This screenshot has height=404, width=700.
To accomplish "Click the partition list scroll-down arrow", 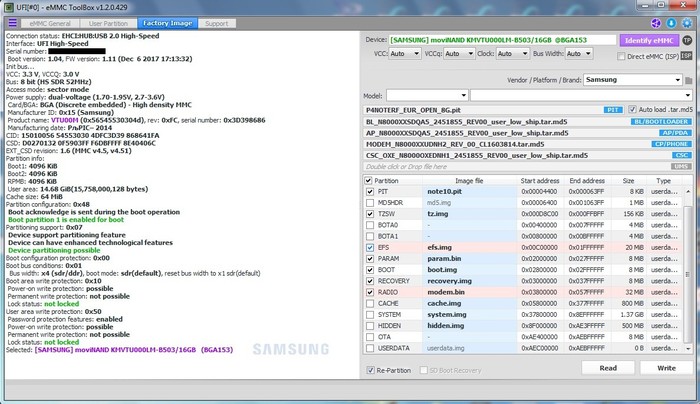I will pos(688,349).
